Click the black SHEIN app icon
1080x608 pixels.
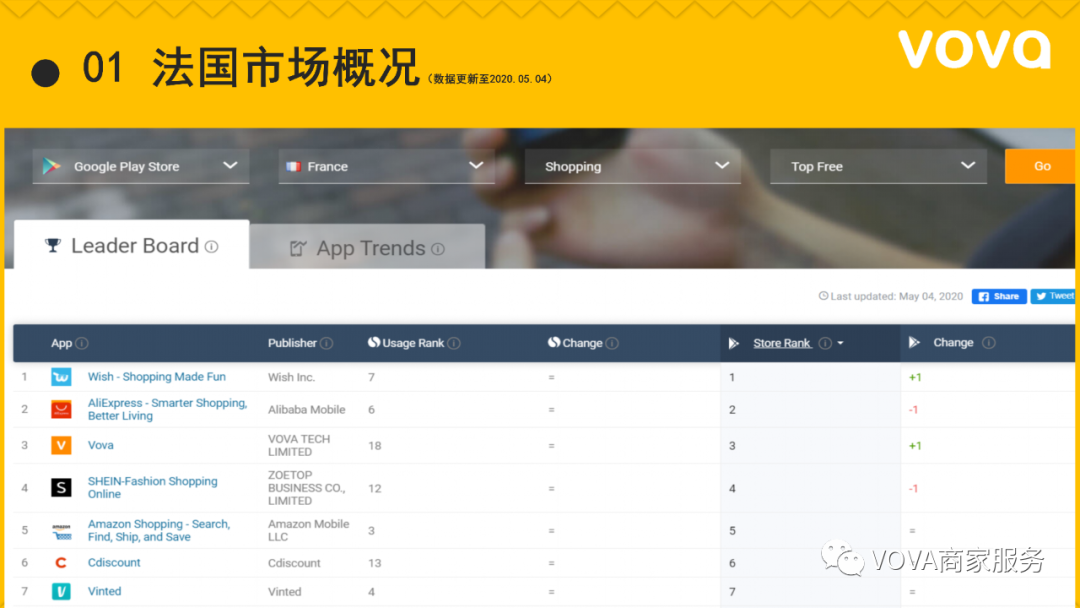point(61,487)
